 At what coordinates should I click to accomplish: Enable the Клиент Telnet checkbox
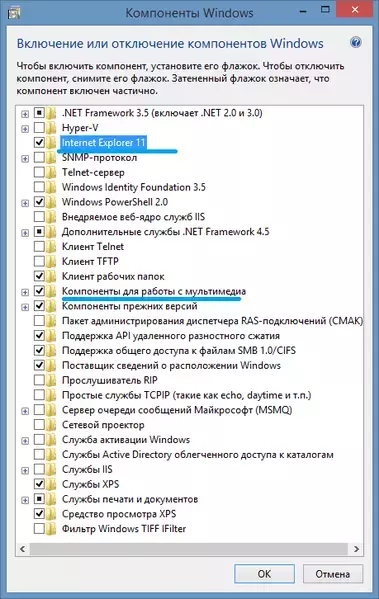(x=39, y=246)
